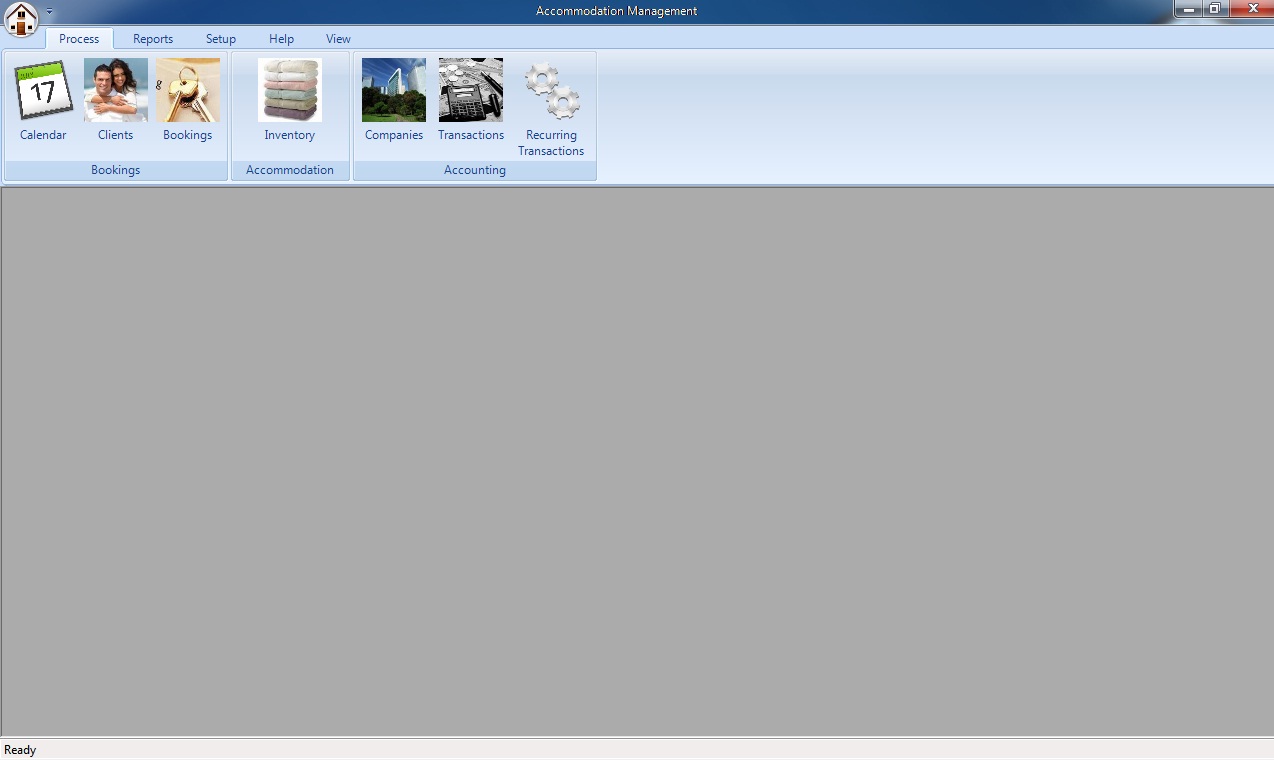
Task: Switch to the View tab
Action: point(338,39)
